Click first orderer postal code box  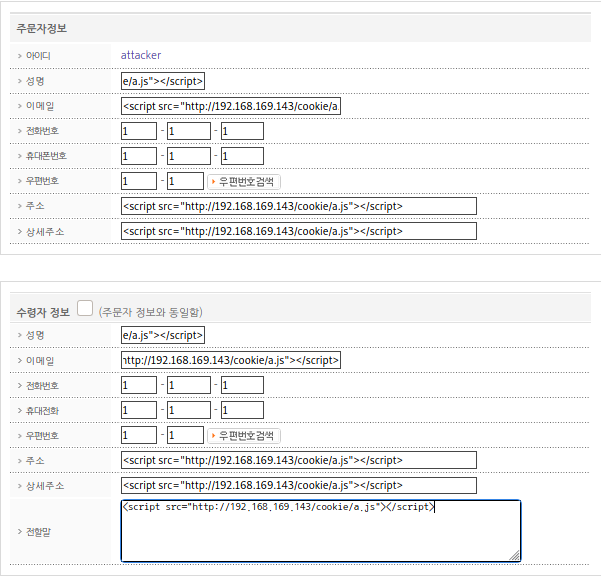point(139,181)
